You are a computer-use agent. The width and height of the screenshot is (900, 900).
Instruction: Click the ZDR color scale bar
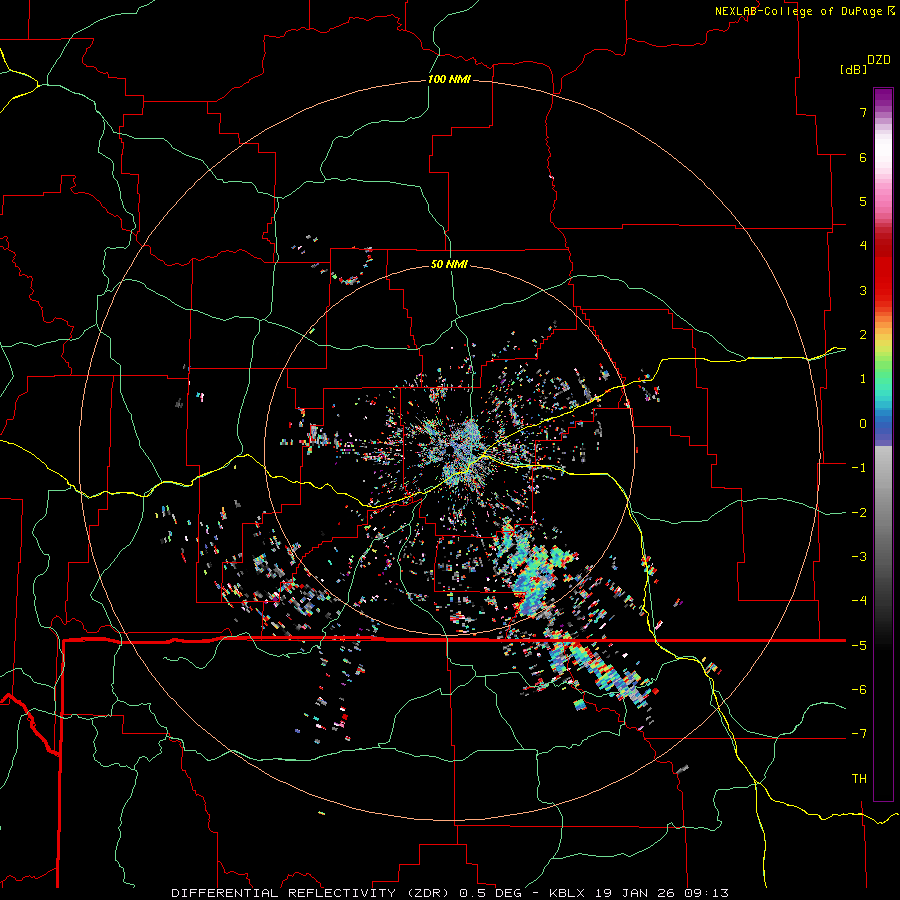[883, 444]
